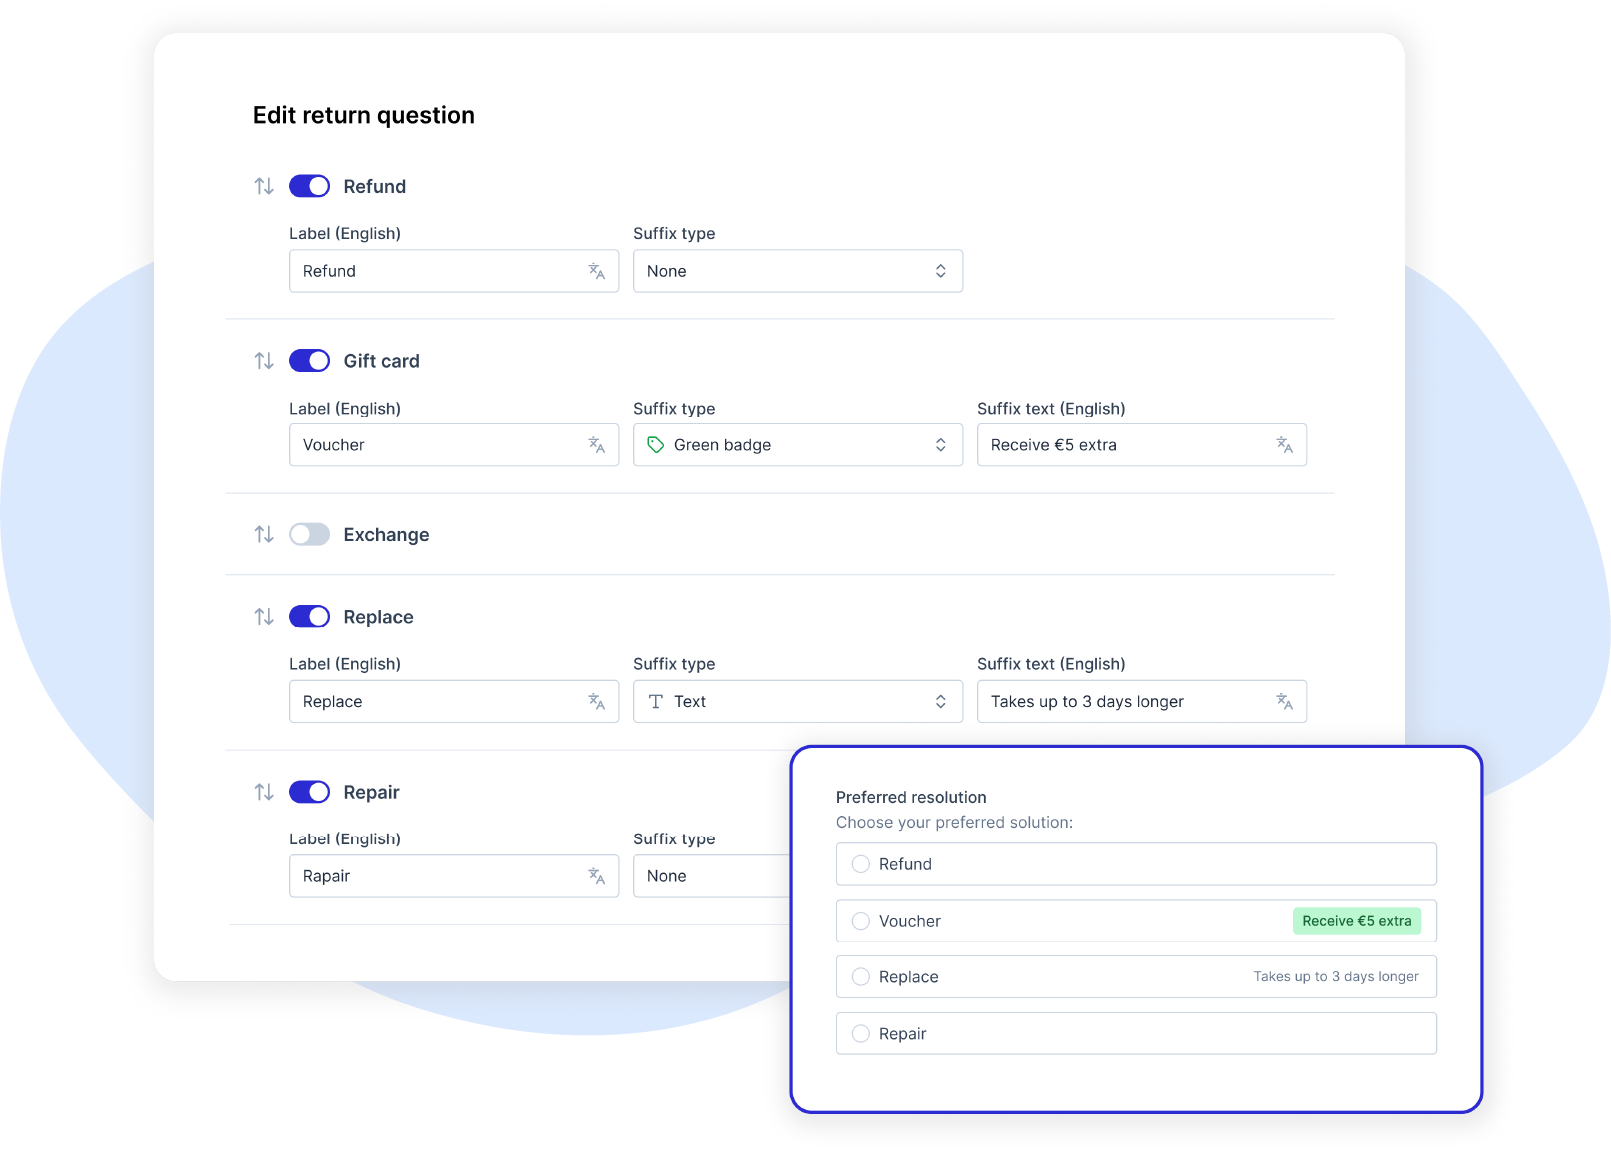Viewport: 1611px width, 1151px height.
Task: Click the Edit return question heading
Action: tap(364, 115)
